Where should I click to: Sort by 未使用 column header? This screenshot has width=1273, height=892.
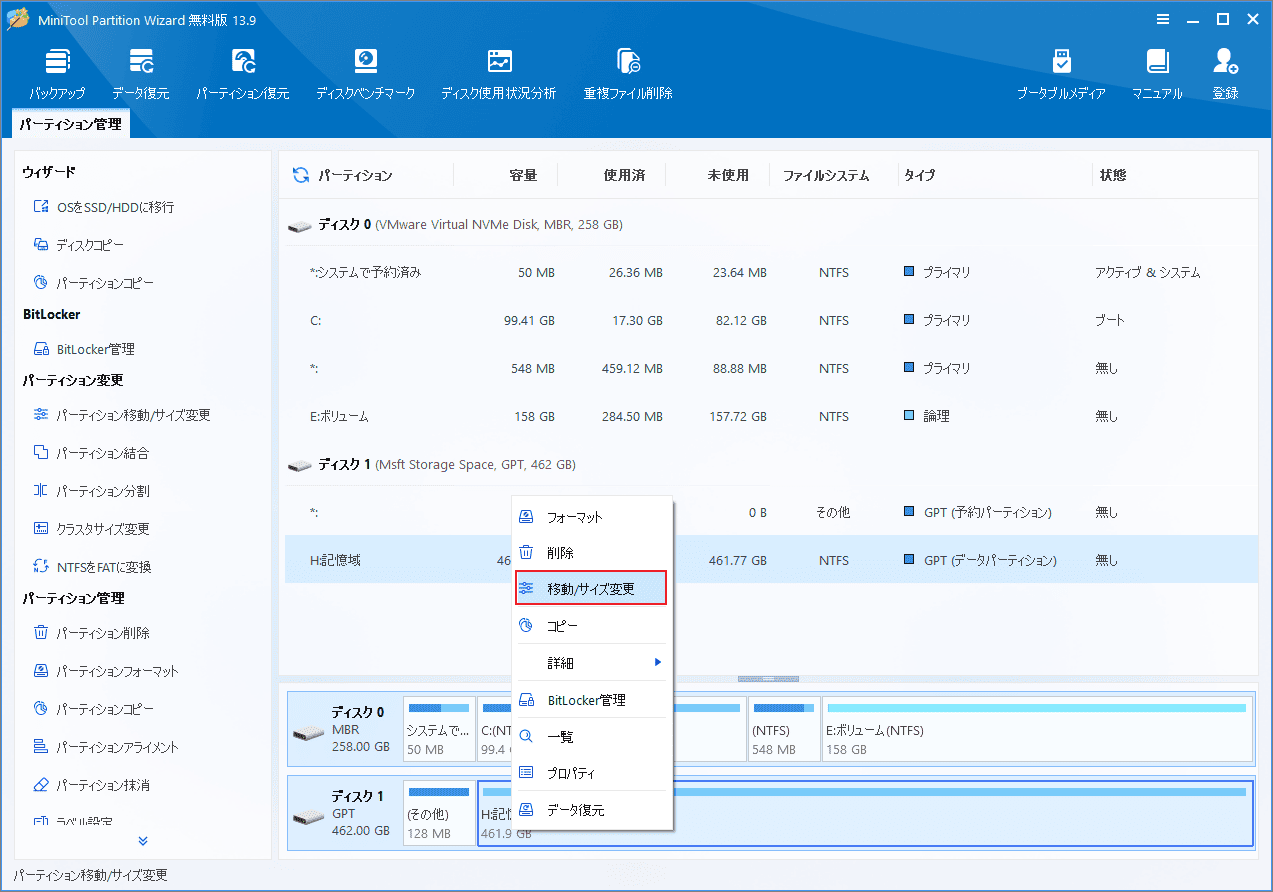pos(728,175)
